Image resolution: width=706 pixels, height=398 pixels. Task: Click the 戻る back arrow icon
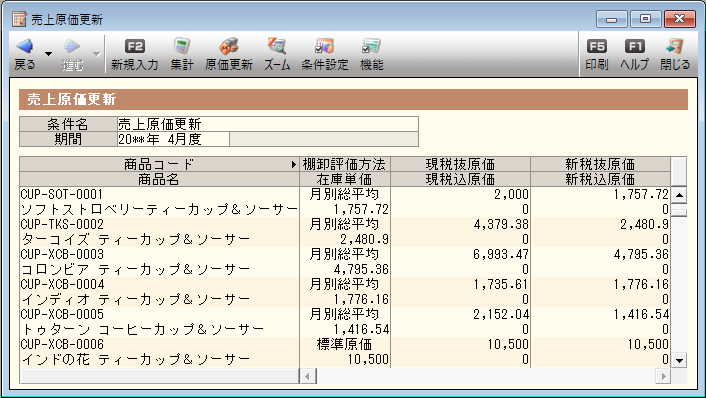[x=25, y=46]
